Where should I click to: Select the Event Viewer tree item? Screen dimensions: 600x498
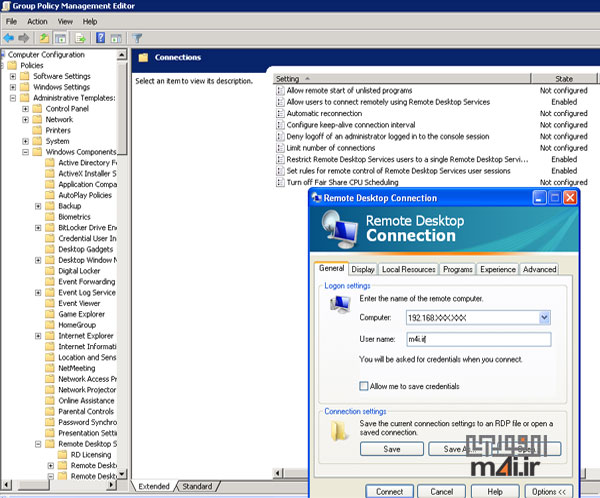pyautogui.click(x=79, y=303)
